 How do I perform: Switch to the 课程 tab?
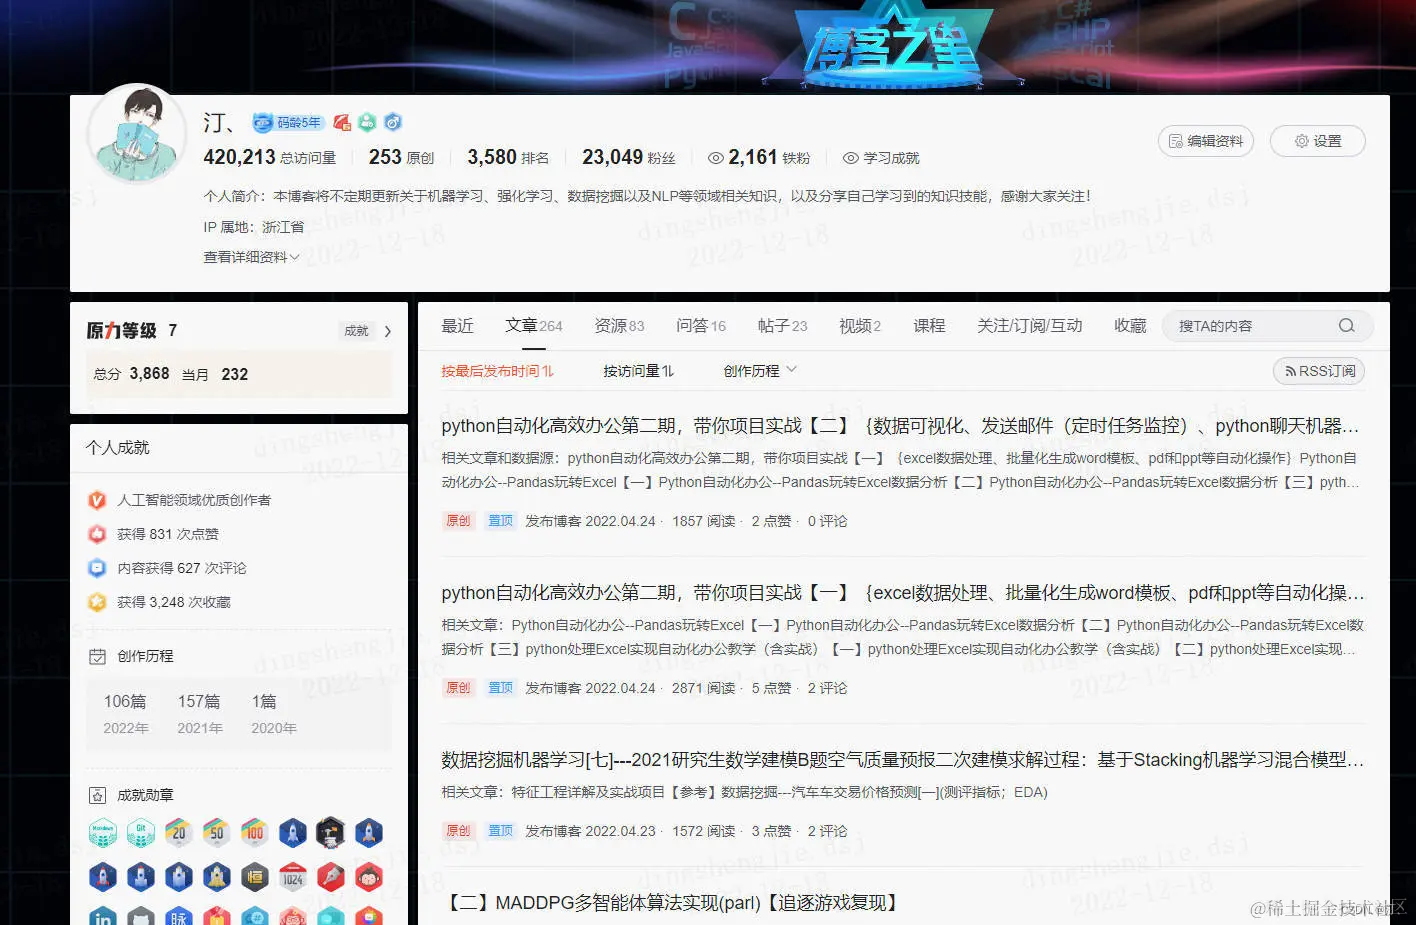[929, 326]
